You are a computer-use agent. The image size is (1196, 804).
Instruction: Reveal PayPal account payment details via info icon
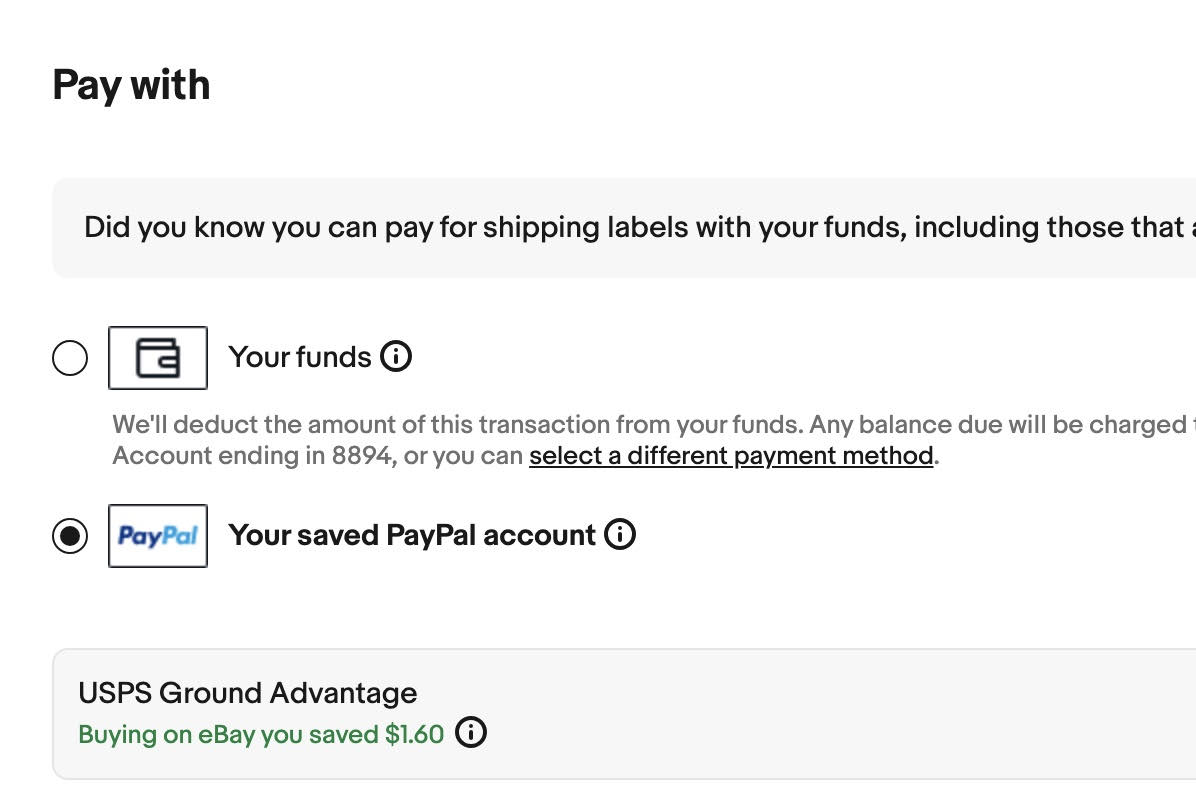coord(620,533)
